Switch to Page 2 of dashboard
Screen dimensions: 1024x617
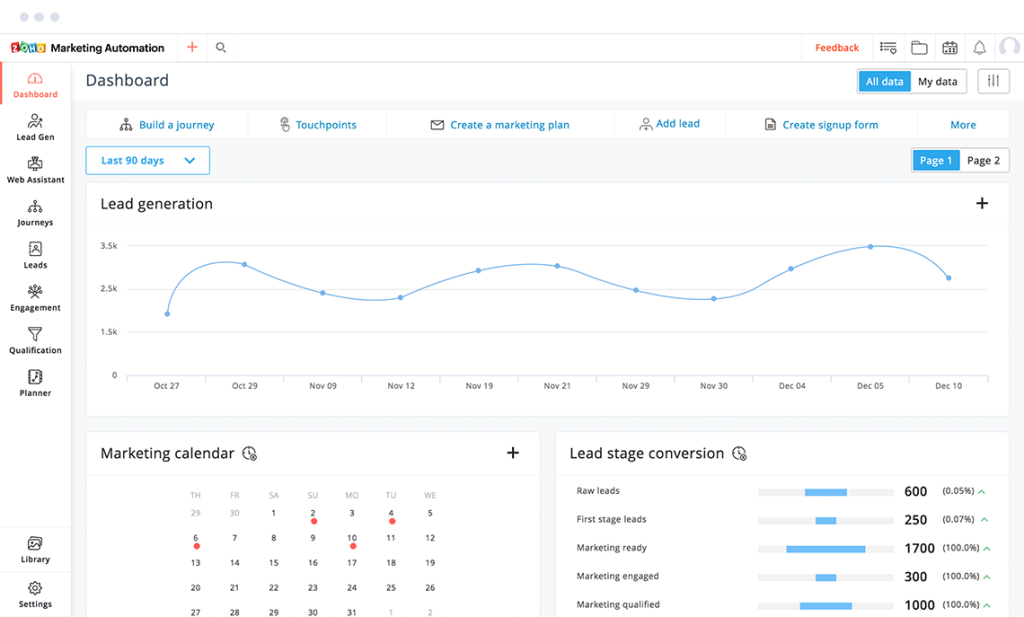[983, 160]
